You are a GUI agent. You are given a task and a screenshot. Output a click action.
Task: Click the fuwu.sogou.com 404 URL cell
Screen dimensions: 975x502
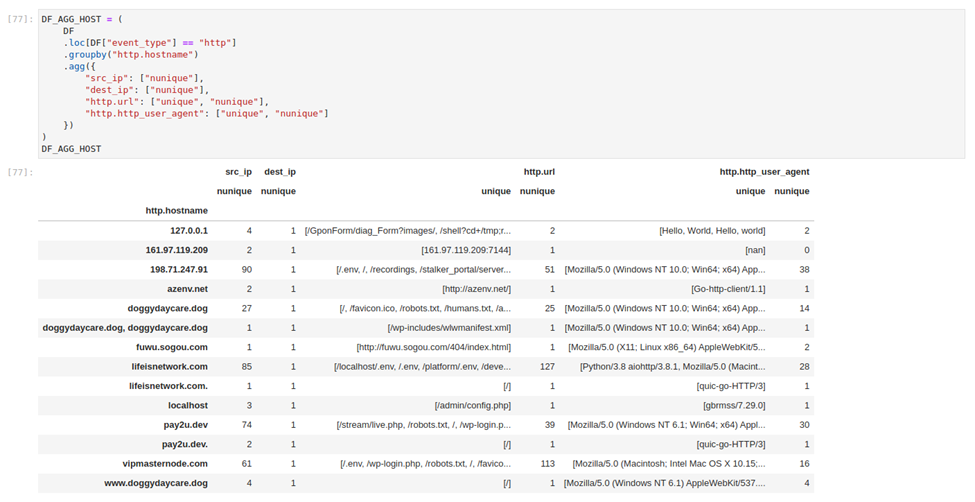click(433, 347)
